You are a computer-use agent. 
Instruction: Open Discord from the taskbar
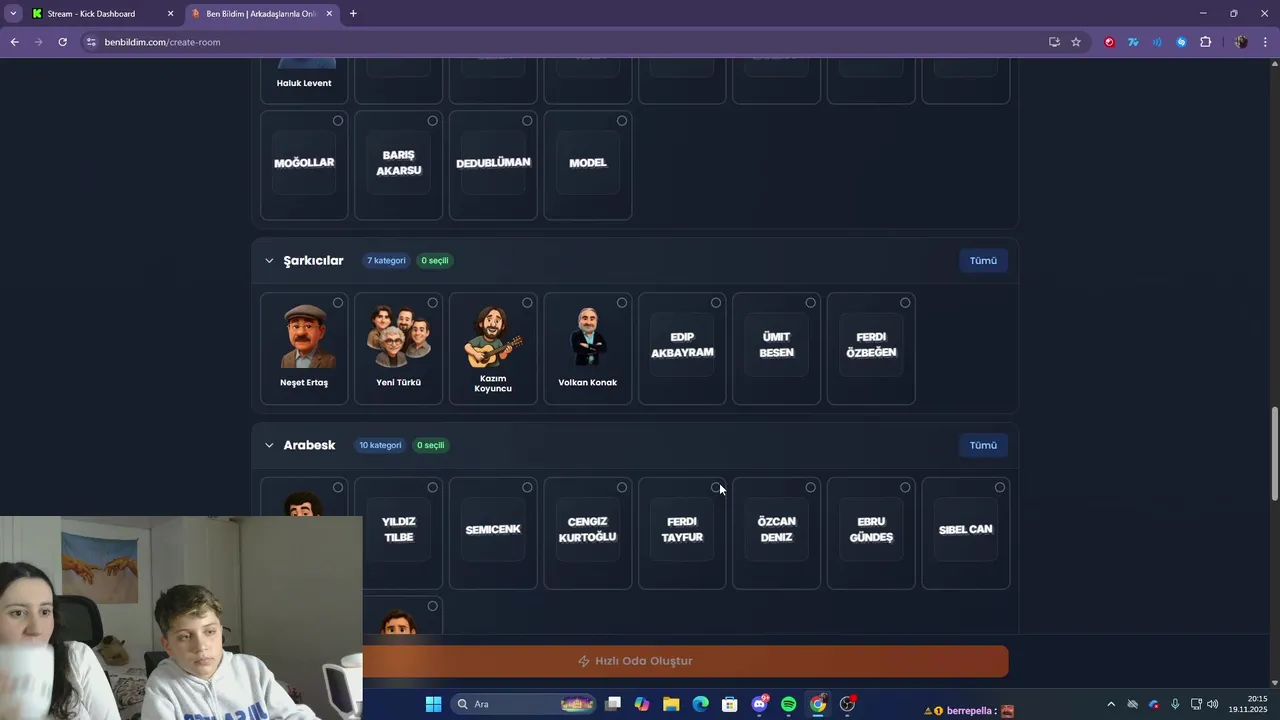(x=759, y=704)
